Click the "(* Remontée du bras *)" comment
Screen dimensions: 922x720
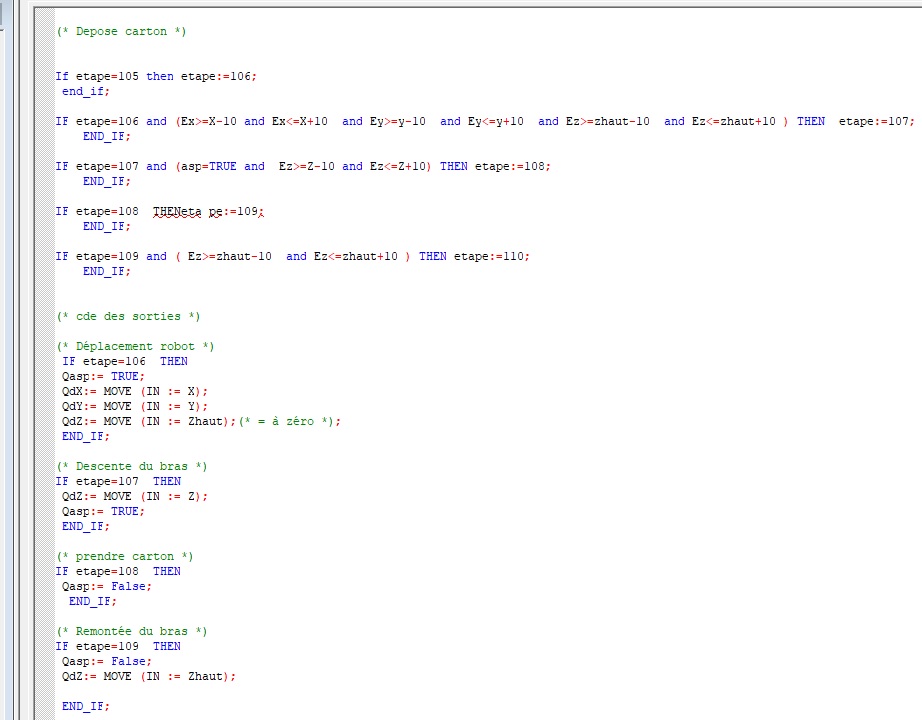(131, 632)
